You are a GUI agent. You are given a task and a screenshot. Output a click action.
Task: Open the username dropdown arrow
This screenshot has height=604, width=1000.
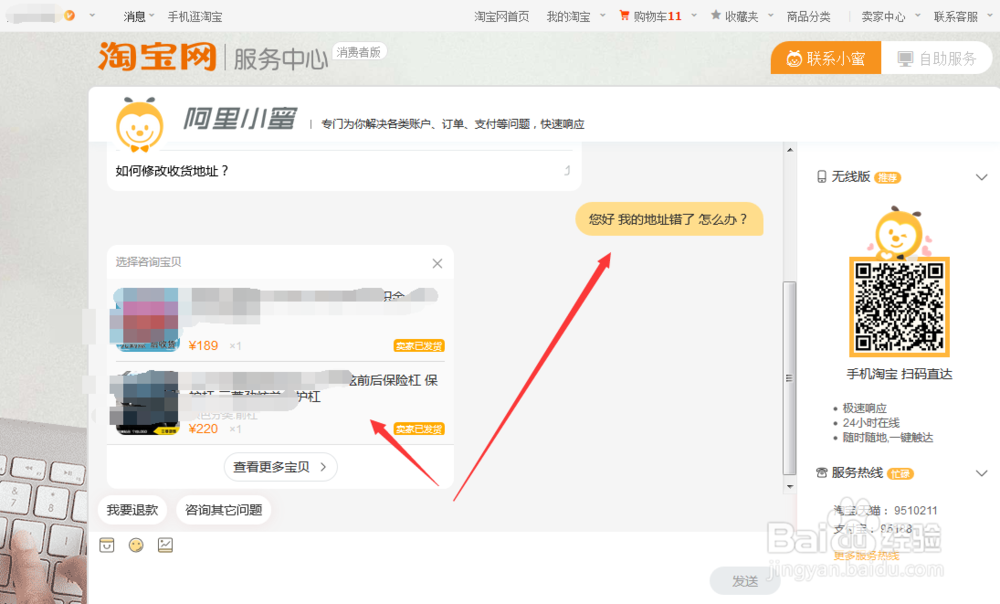92,15
